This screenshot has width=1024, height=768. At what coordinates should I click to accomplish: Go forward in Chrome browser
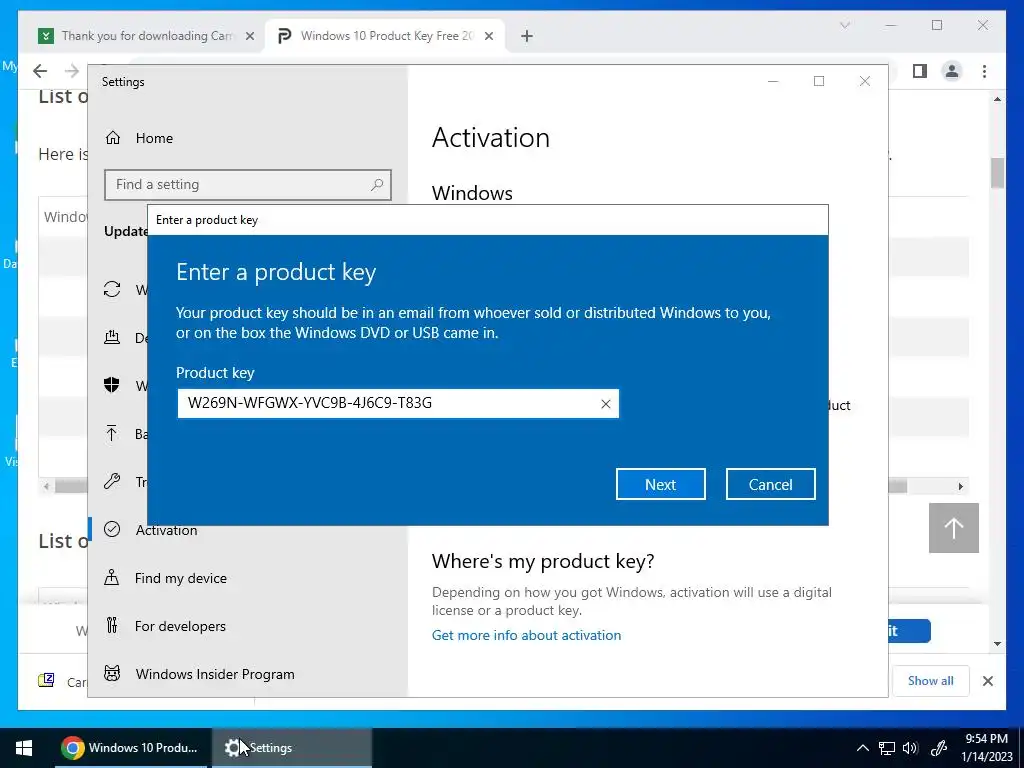(72, 71)
